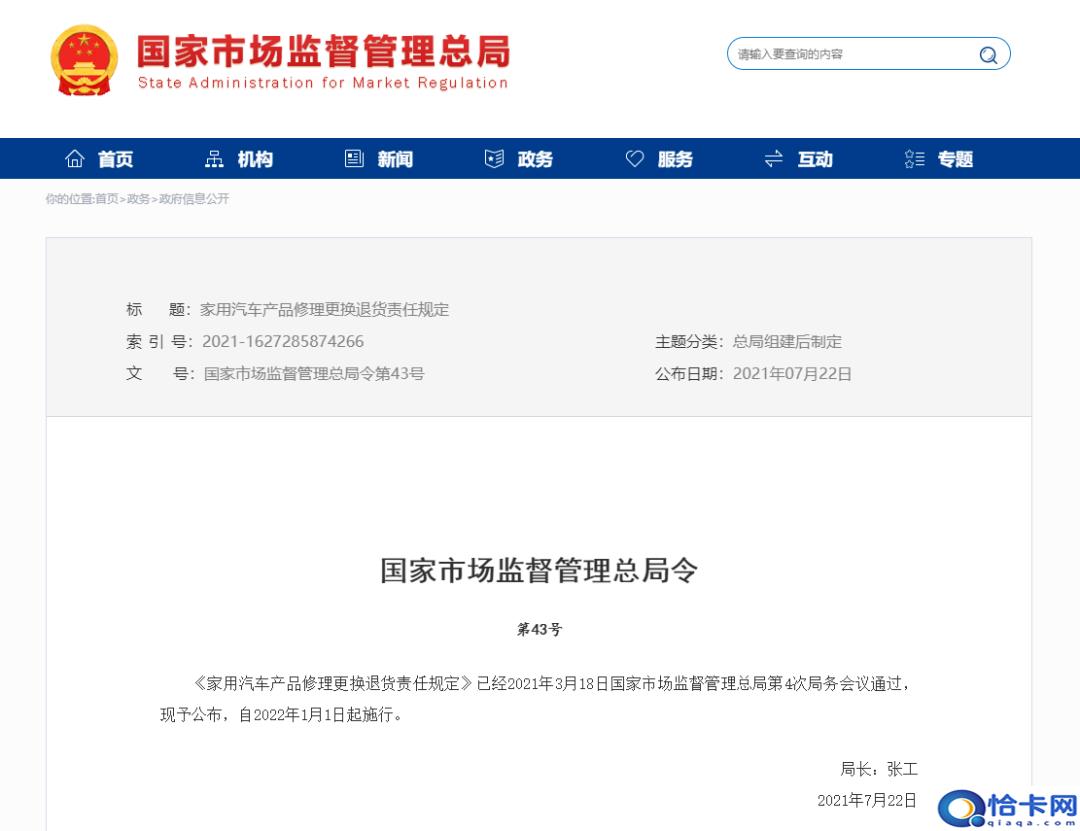Viewport: 1080px width, 831px height.
Task: Click the shield document icon beside 政务
Action: point(494,159)
